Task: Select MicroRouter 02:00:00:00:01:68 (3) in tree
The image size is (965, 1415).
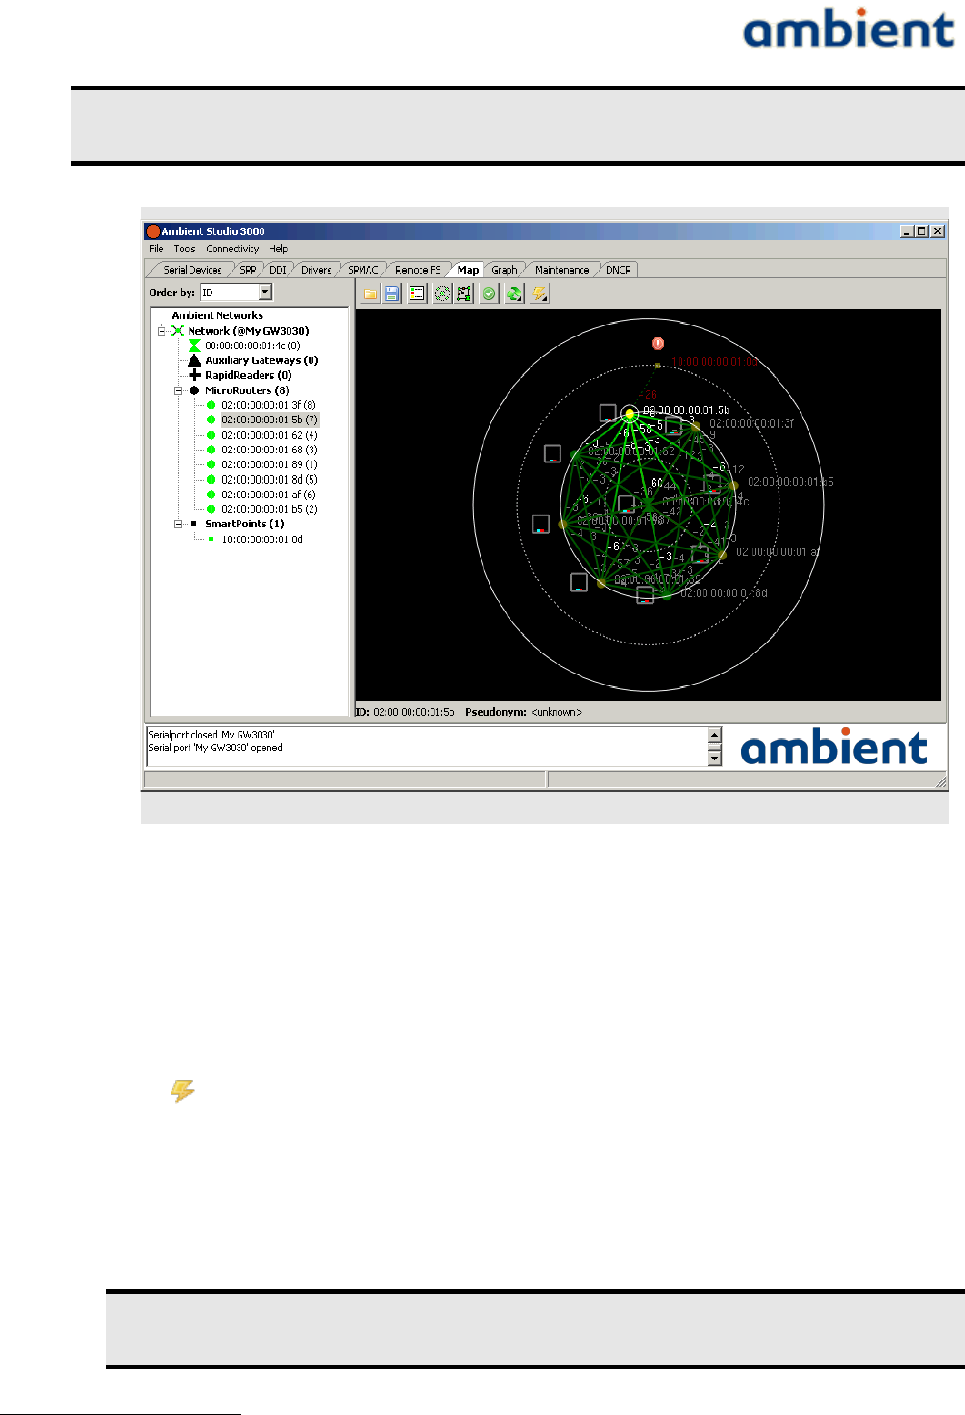Action: click(x=269, y=450)
